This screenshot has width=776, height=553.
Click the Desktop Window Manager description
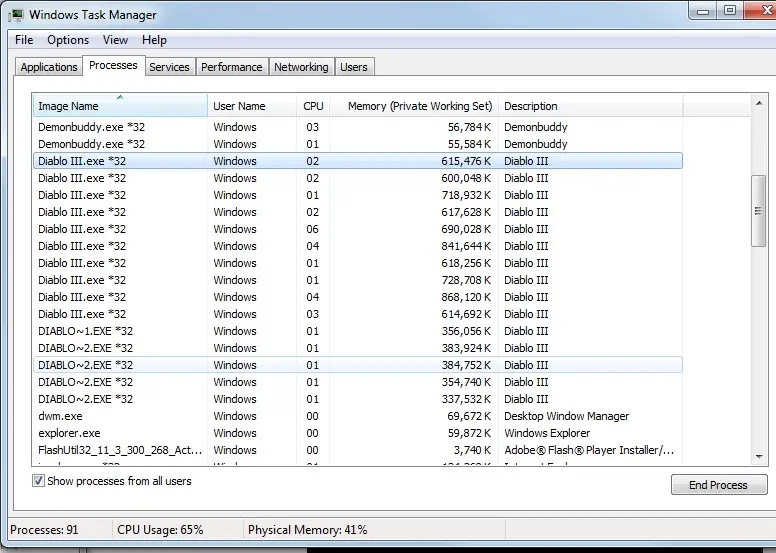(566, 416)
